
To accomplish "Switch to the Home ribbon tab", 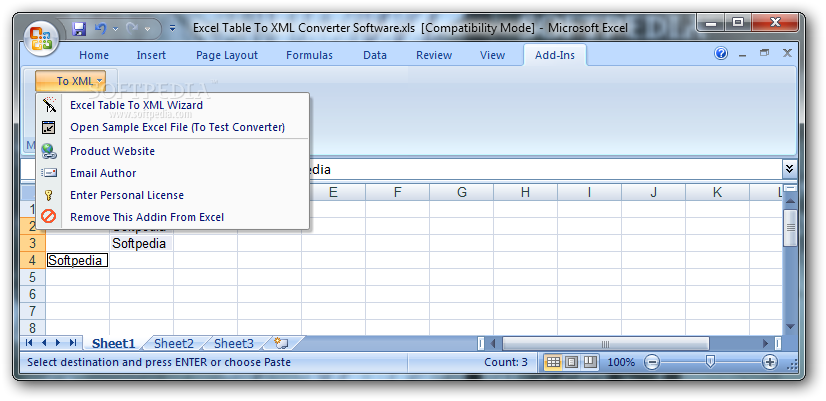I will point(94,55).
